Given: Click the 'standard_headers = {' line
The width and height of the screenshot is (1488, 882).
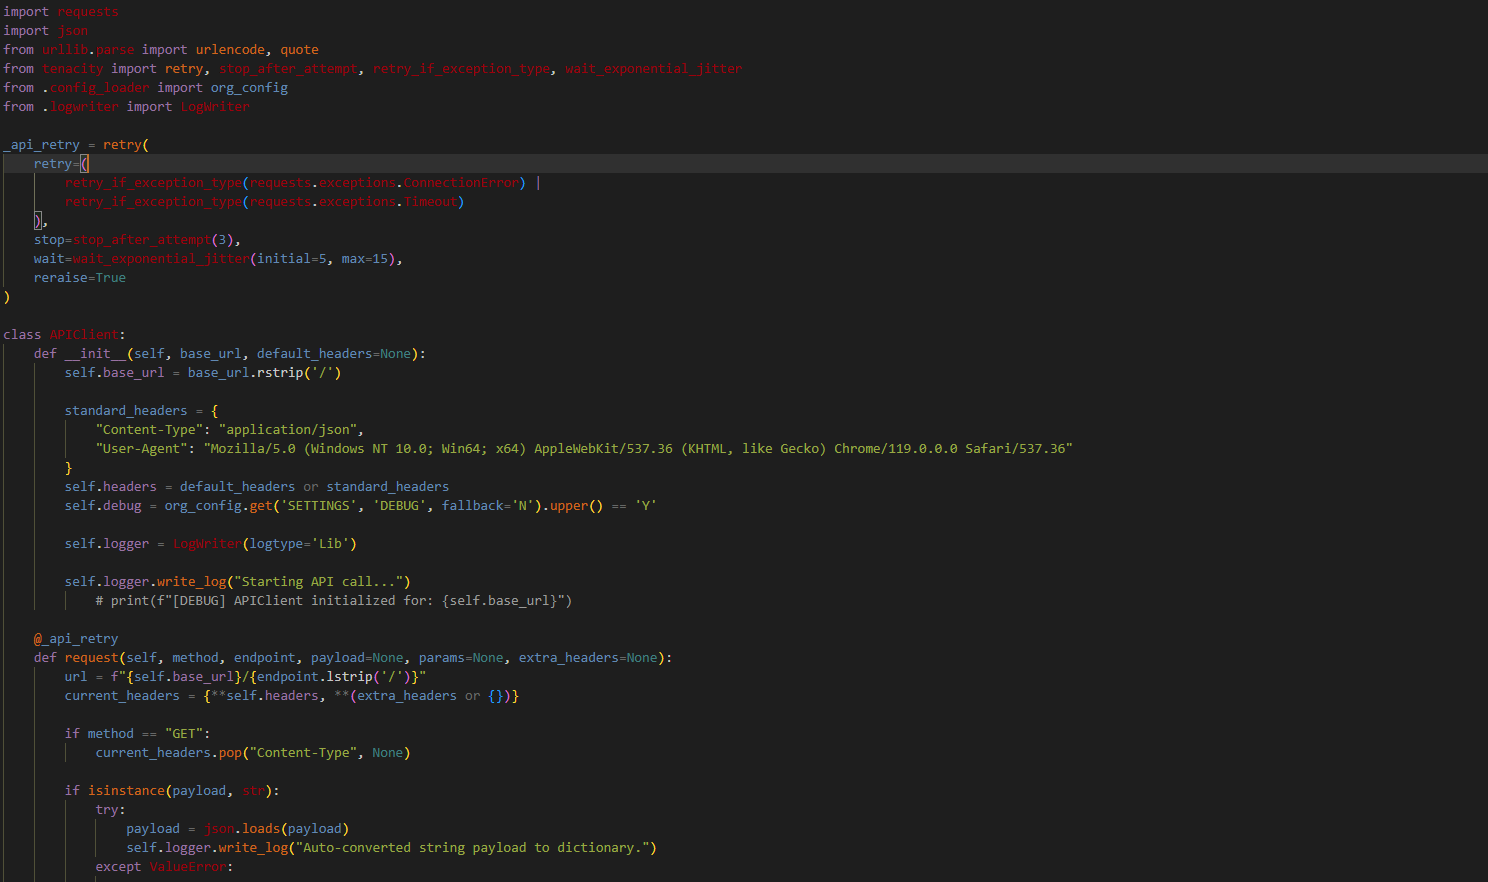Looking at the screenshot, I should [141, 411].
